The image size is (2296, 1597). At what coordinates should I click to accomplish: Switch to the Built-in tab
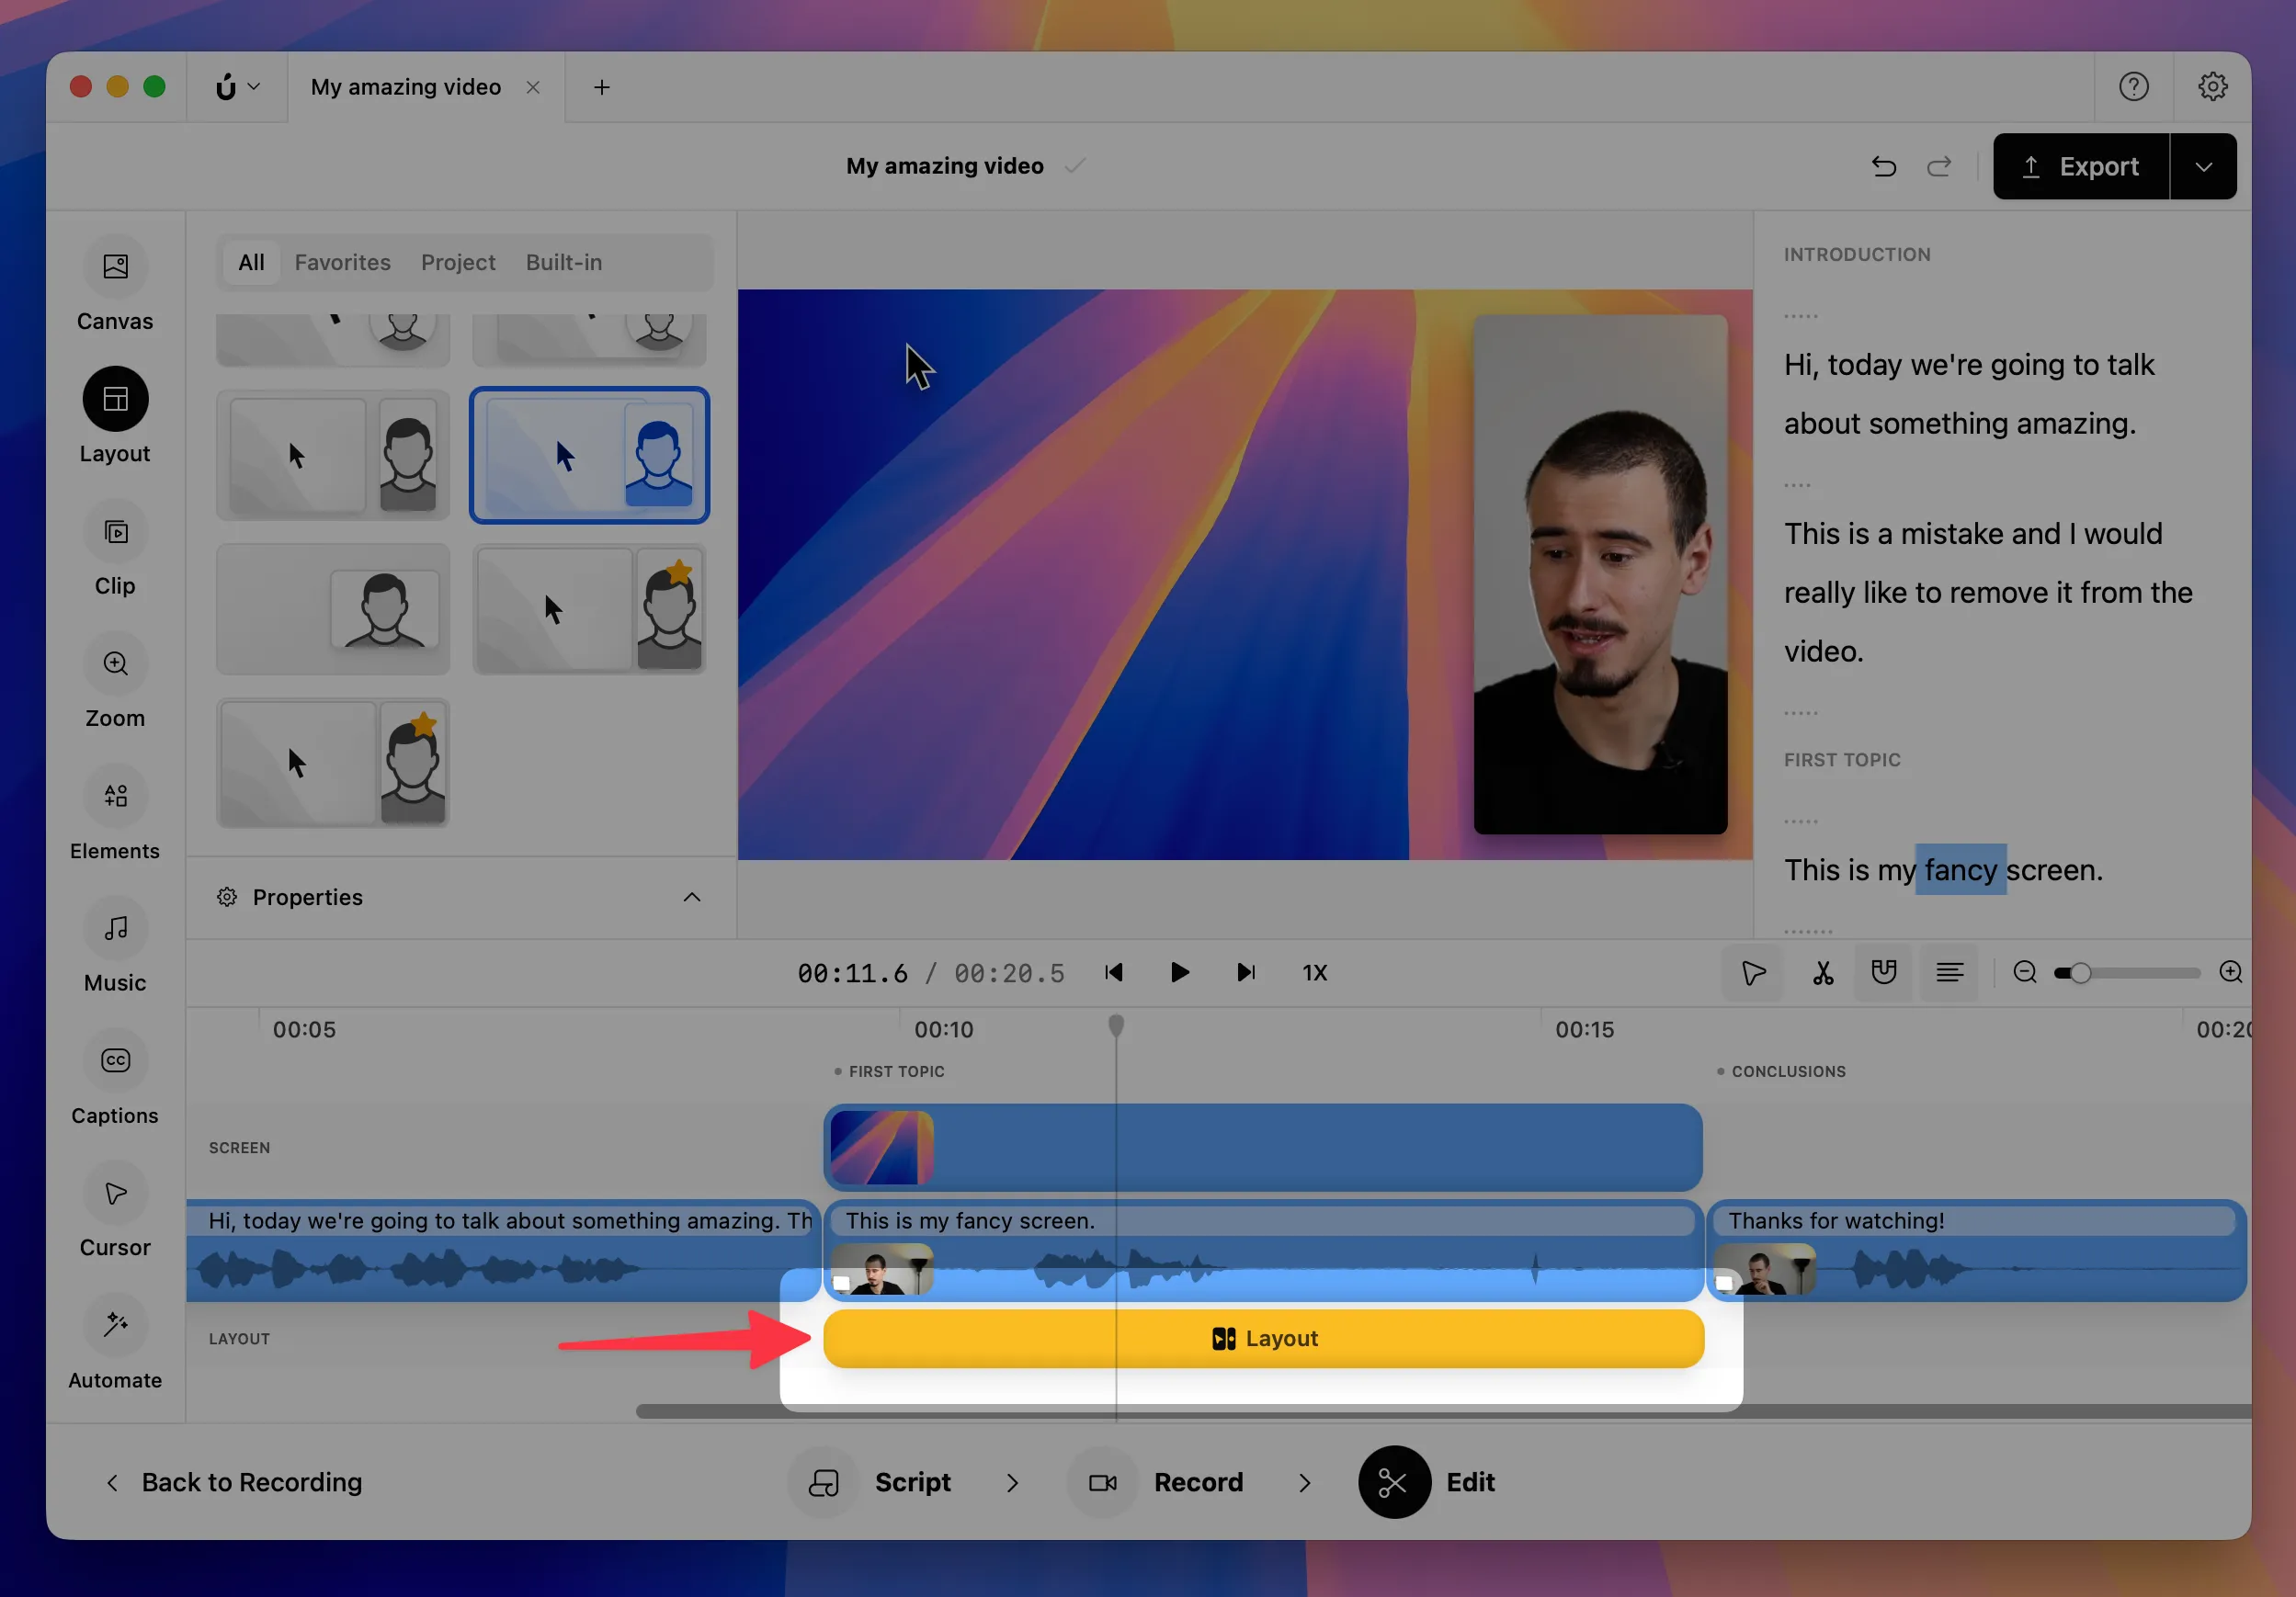point(564,262)
